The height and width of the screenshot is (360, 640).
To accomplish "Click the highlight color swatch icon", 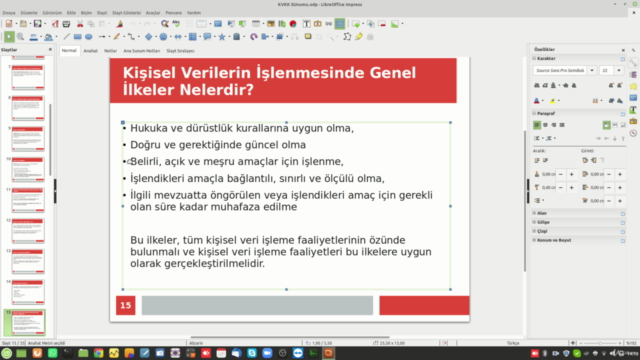I will tap(553, 101).
